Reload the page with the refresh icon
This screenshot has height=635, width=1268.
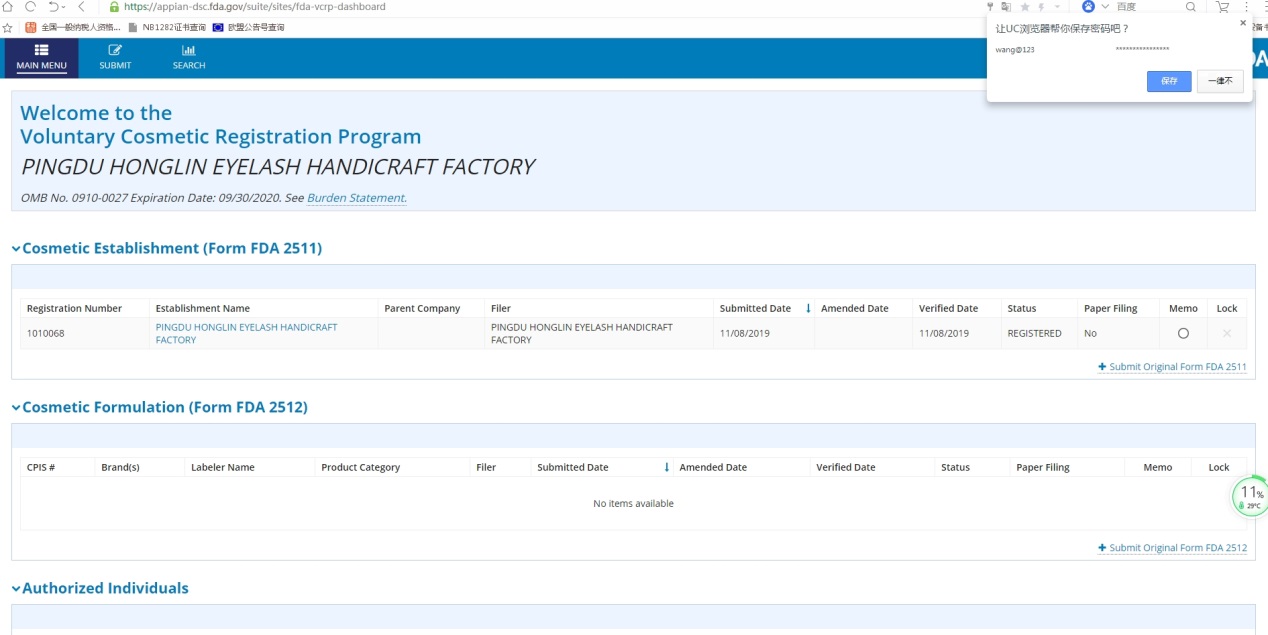click(x=30, y=7)
